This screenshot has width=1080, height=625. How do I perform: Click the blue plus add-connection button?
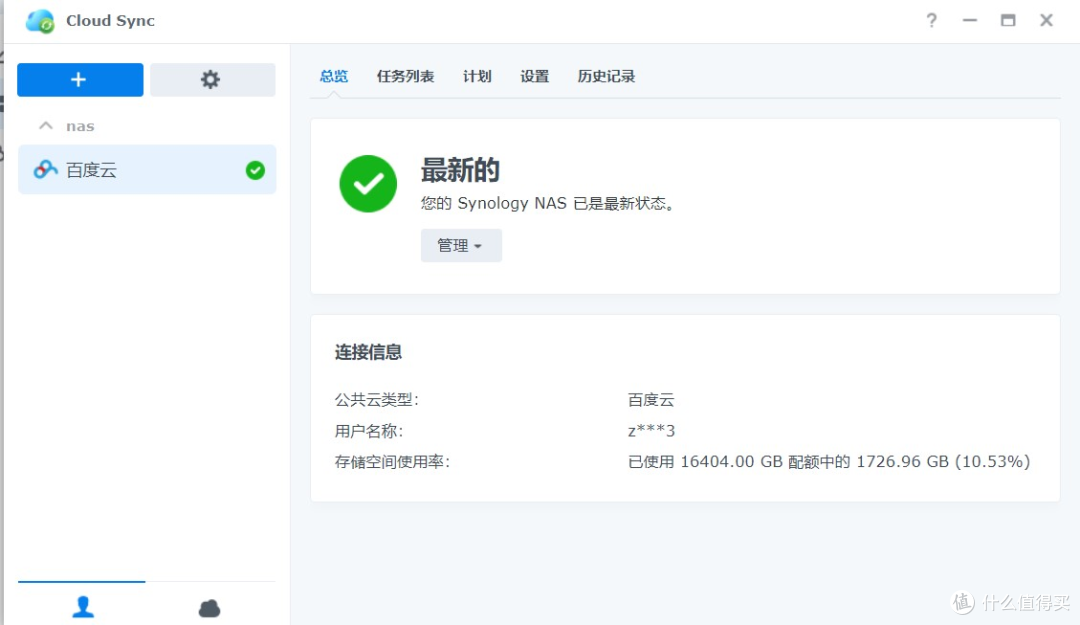80,80
